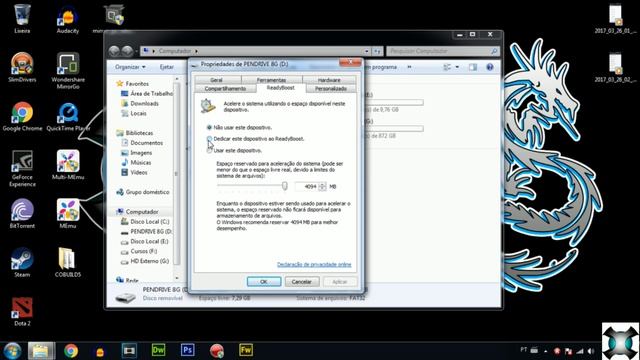Screen dimensions: 640x360
Task: Open the Hardware tab
Action: (x=329, y=80)
